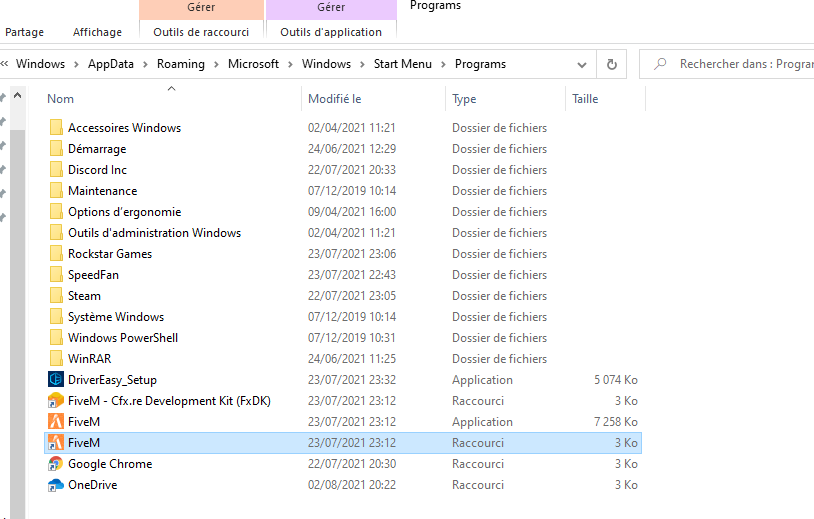Click the Discord Inc folder icon
The height and width of the screenshot is (519, 814).
[x=56, y=170]
